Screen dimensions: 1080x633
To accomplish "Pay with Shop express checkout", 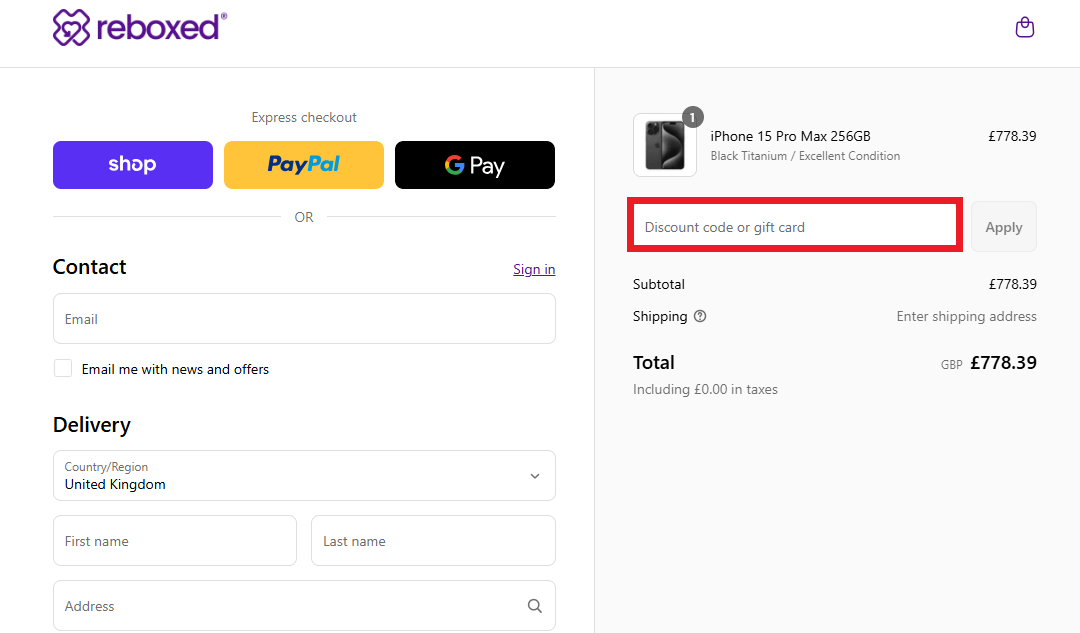I will tap(133, 165).
